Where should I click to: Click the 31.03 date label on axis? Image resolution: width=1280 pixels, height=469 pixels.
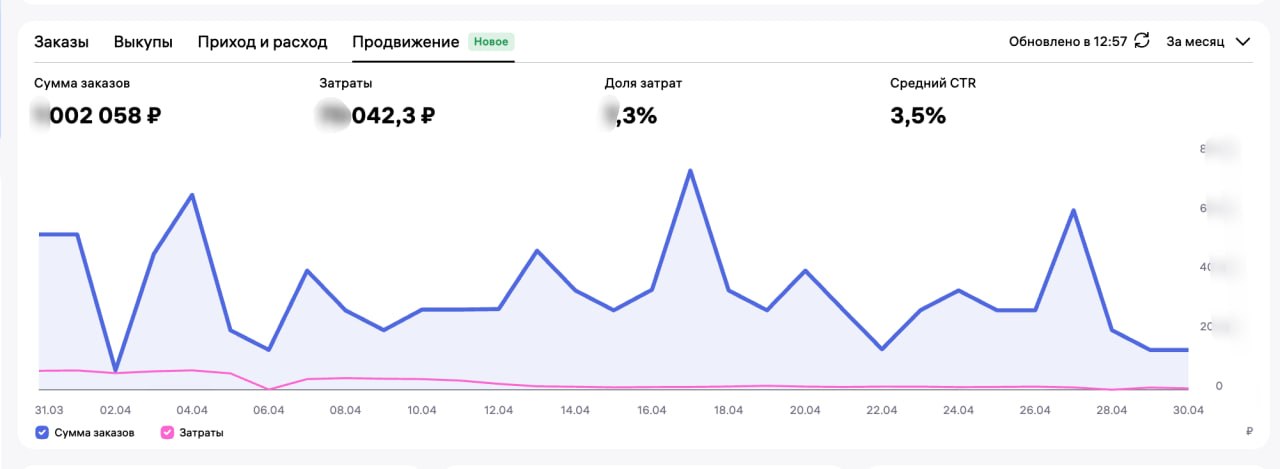coord(49,410)
